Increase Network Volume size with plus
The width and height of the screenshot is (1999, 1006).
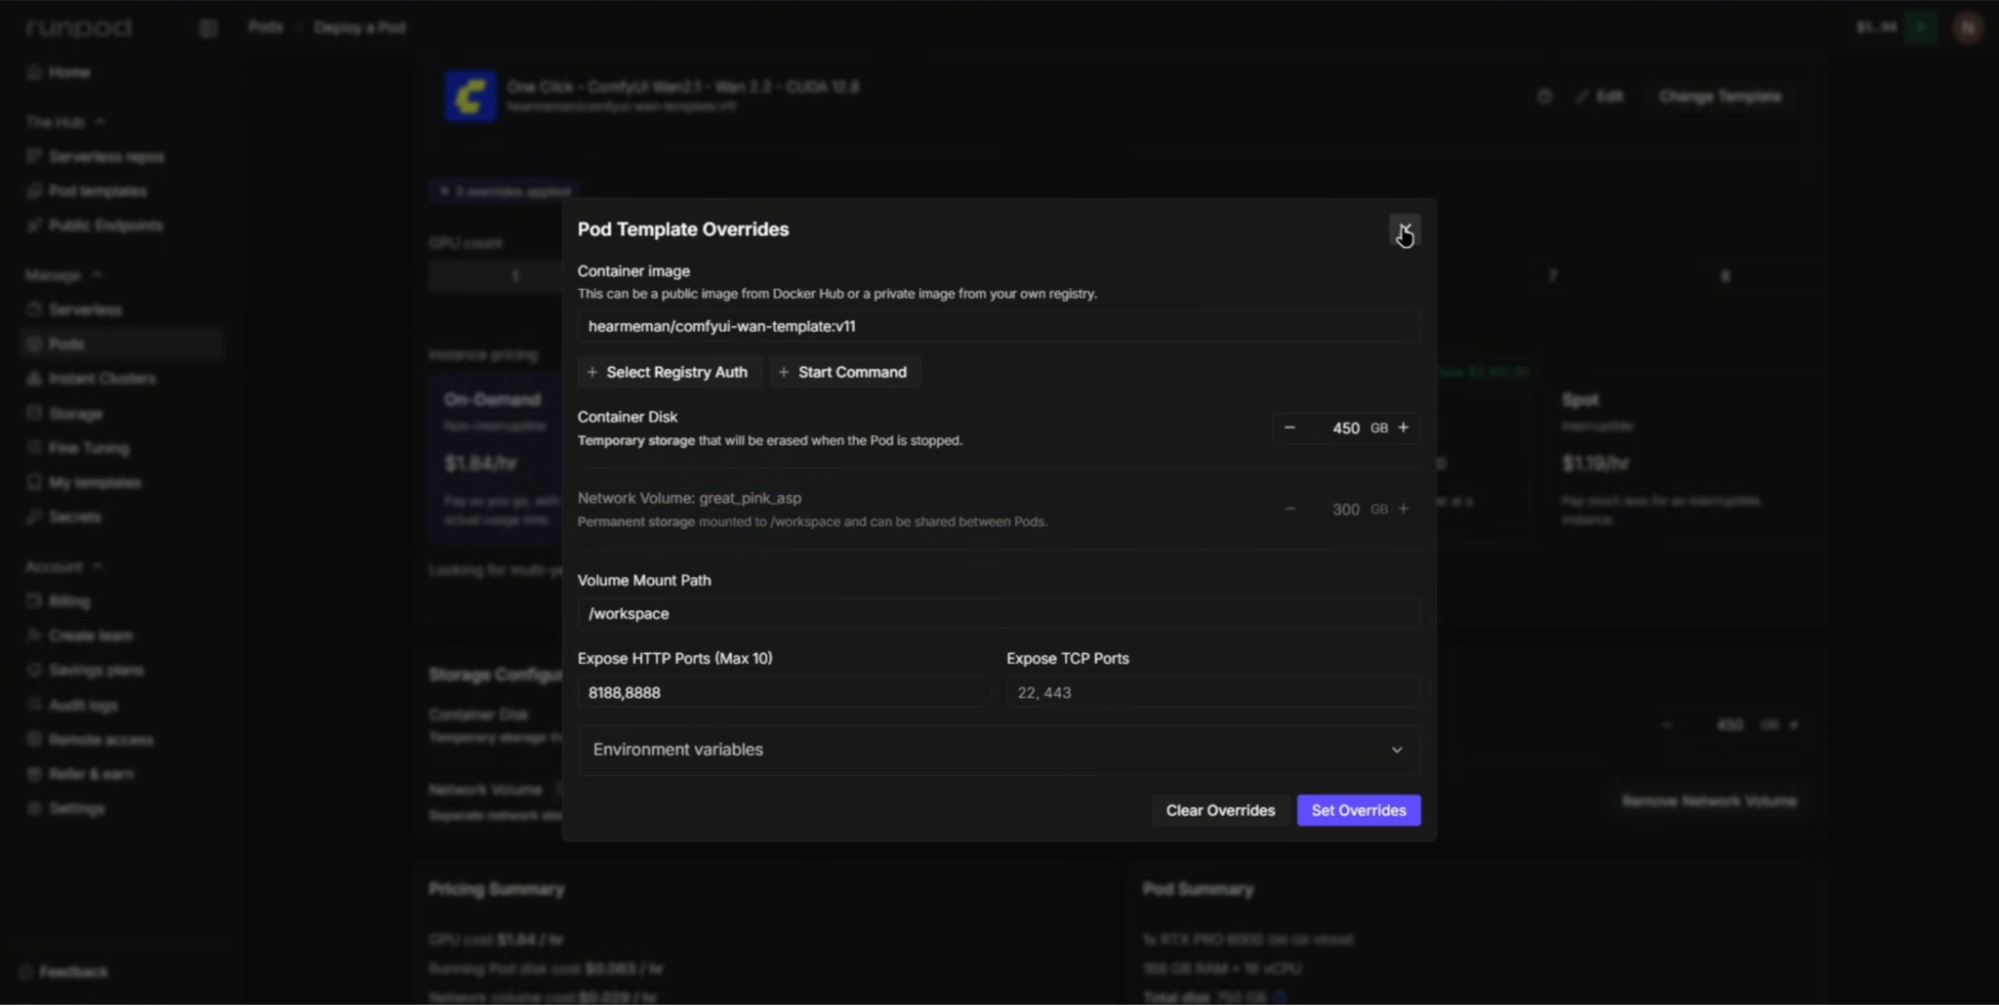(1403, 509)
